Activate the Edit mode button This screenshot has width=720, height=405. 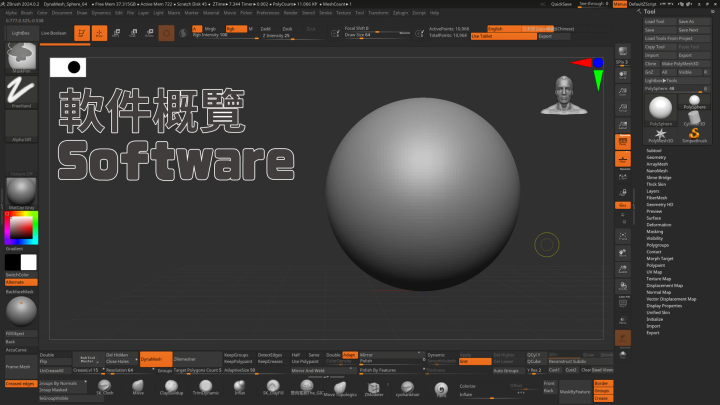pos(83,33)
